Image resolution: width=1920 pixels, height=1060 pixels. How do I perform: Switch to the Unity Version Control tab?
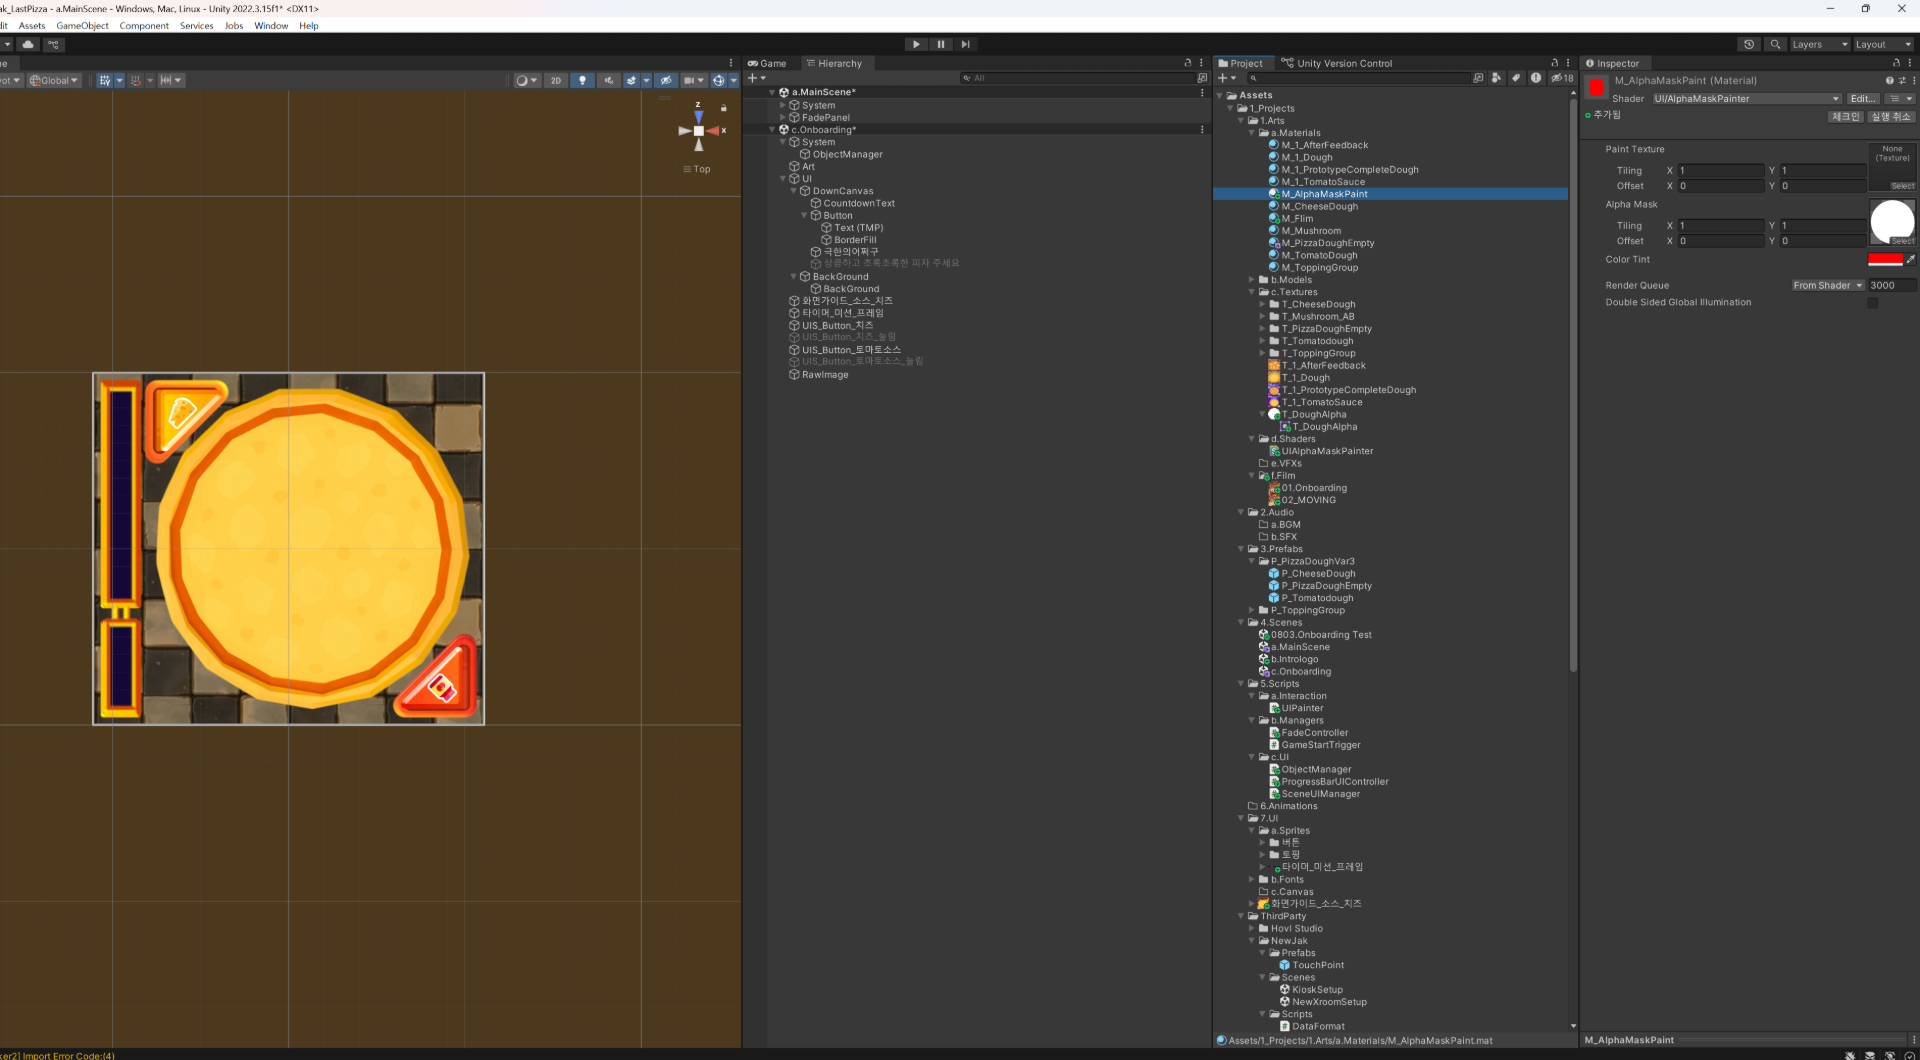click(1336, 63)
